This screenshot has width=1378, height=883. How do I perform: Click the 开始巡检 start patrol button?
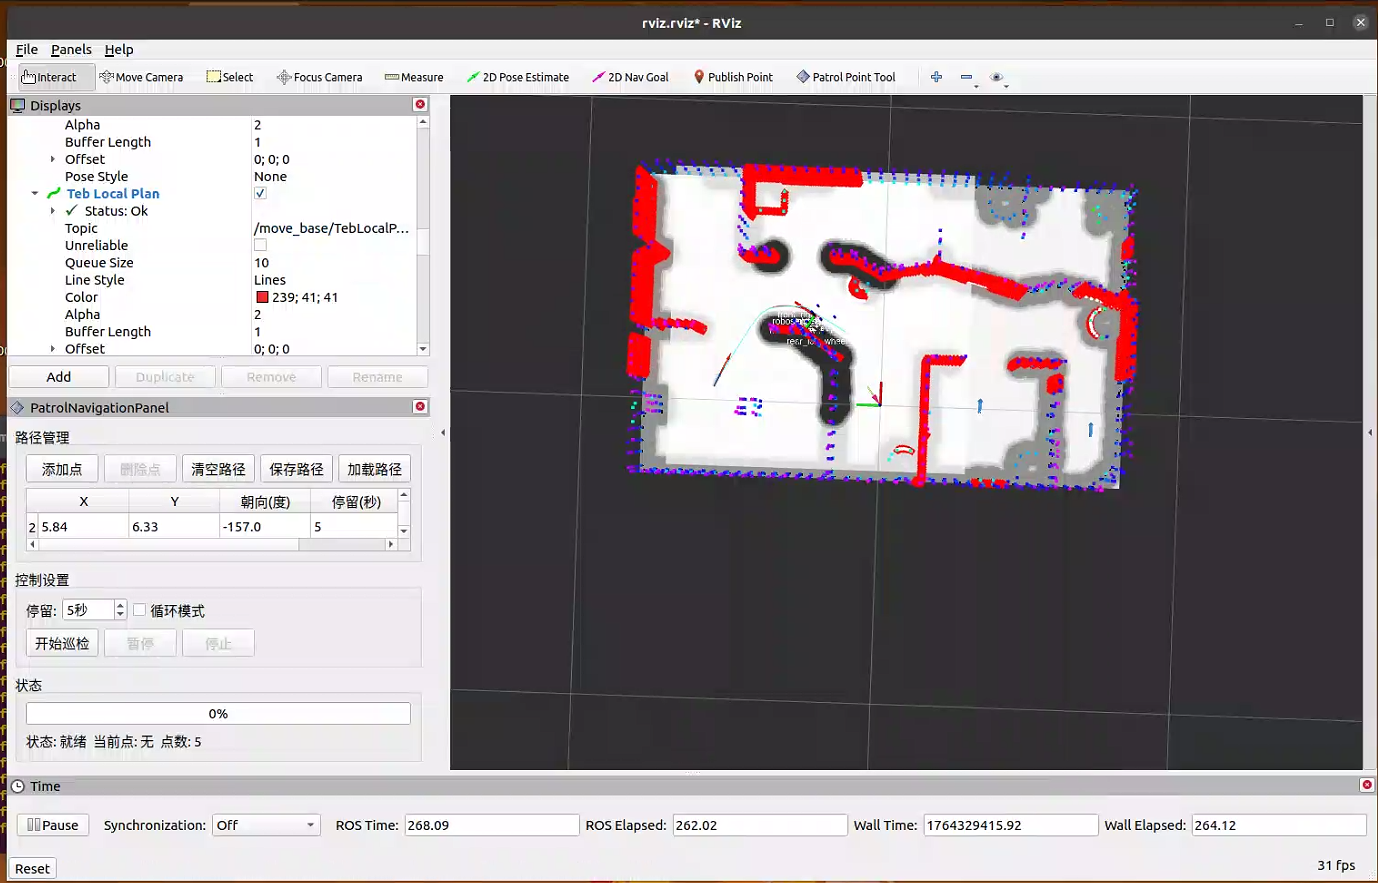(62, 643)
